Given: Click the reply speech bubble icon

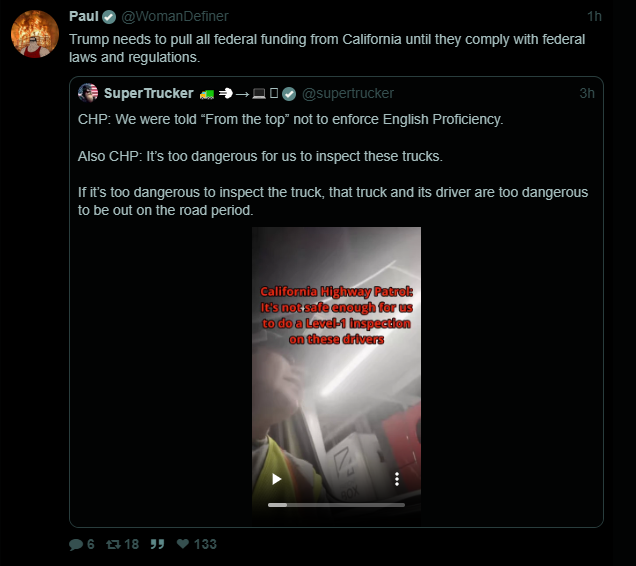Looking at the screenshot, I should click(x=76, y=544).
